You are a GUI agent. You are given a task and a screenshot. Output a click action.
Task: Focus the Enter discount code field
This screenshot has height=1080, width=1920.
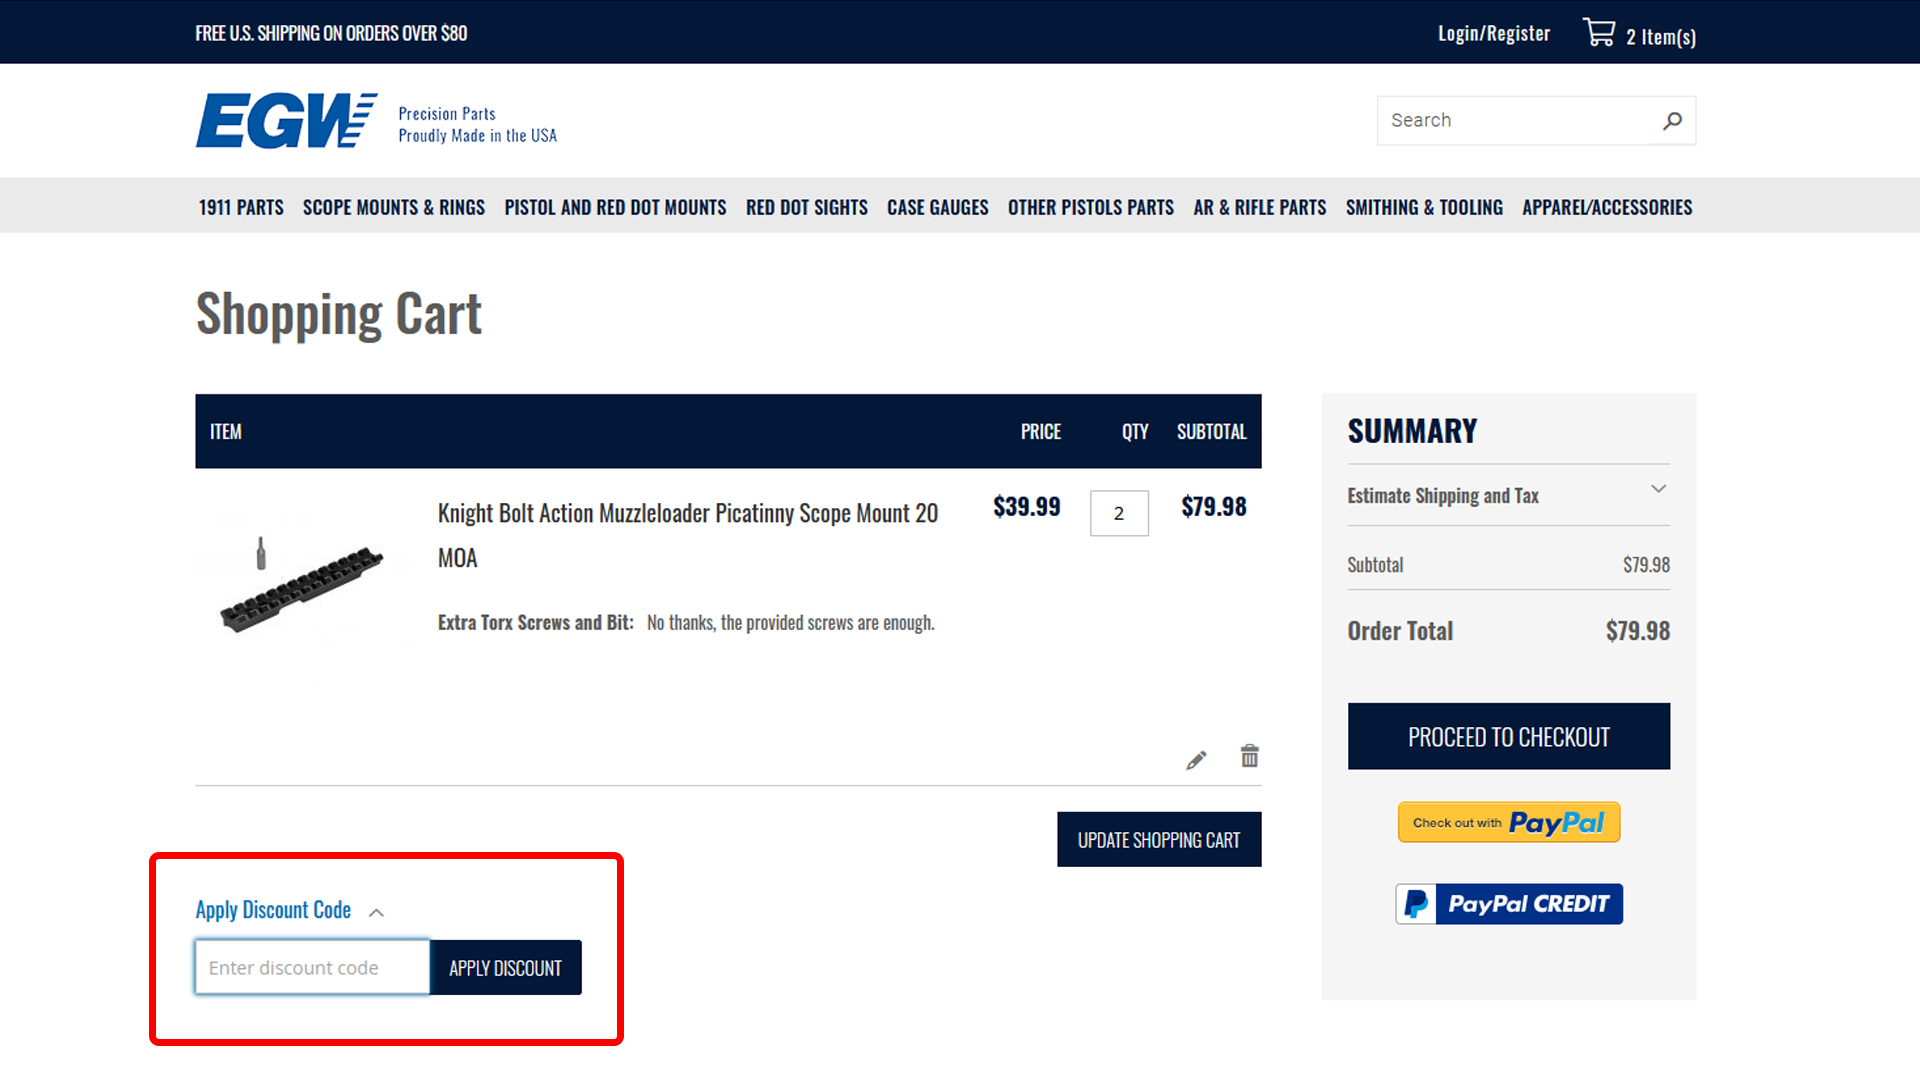[312, 967]
